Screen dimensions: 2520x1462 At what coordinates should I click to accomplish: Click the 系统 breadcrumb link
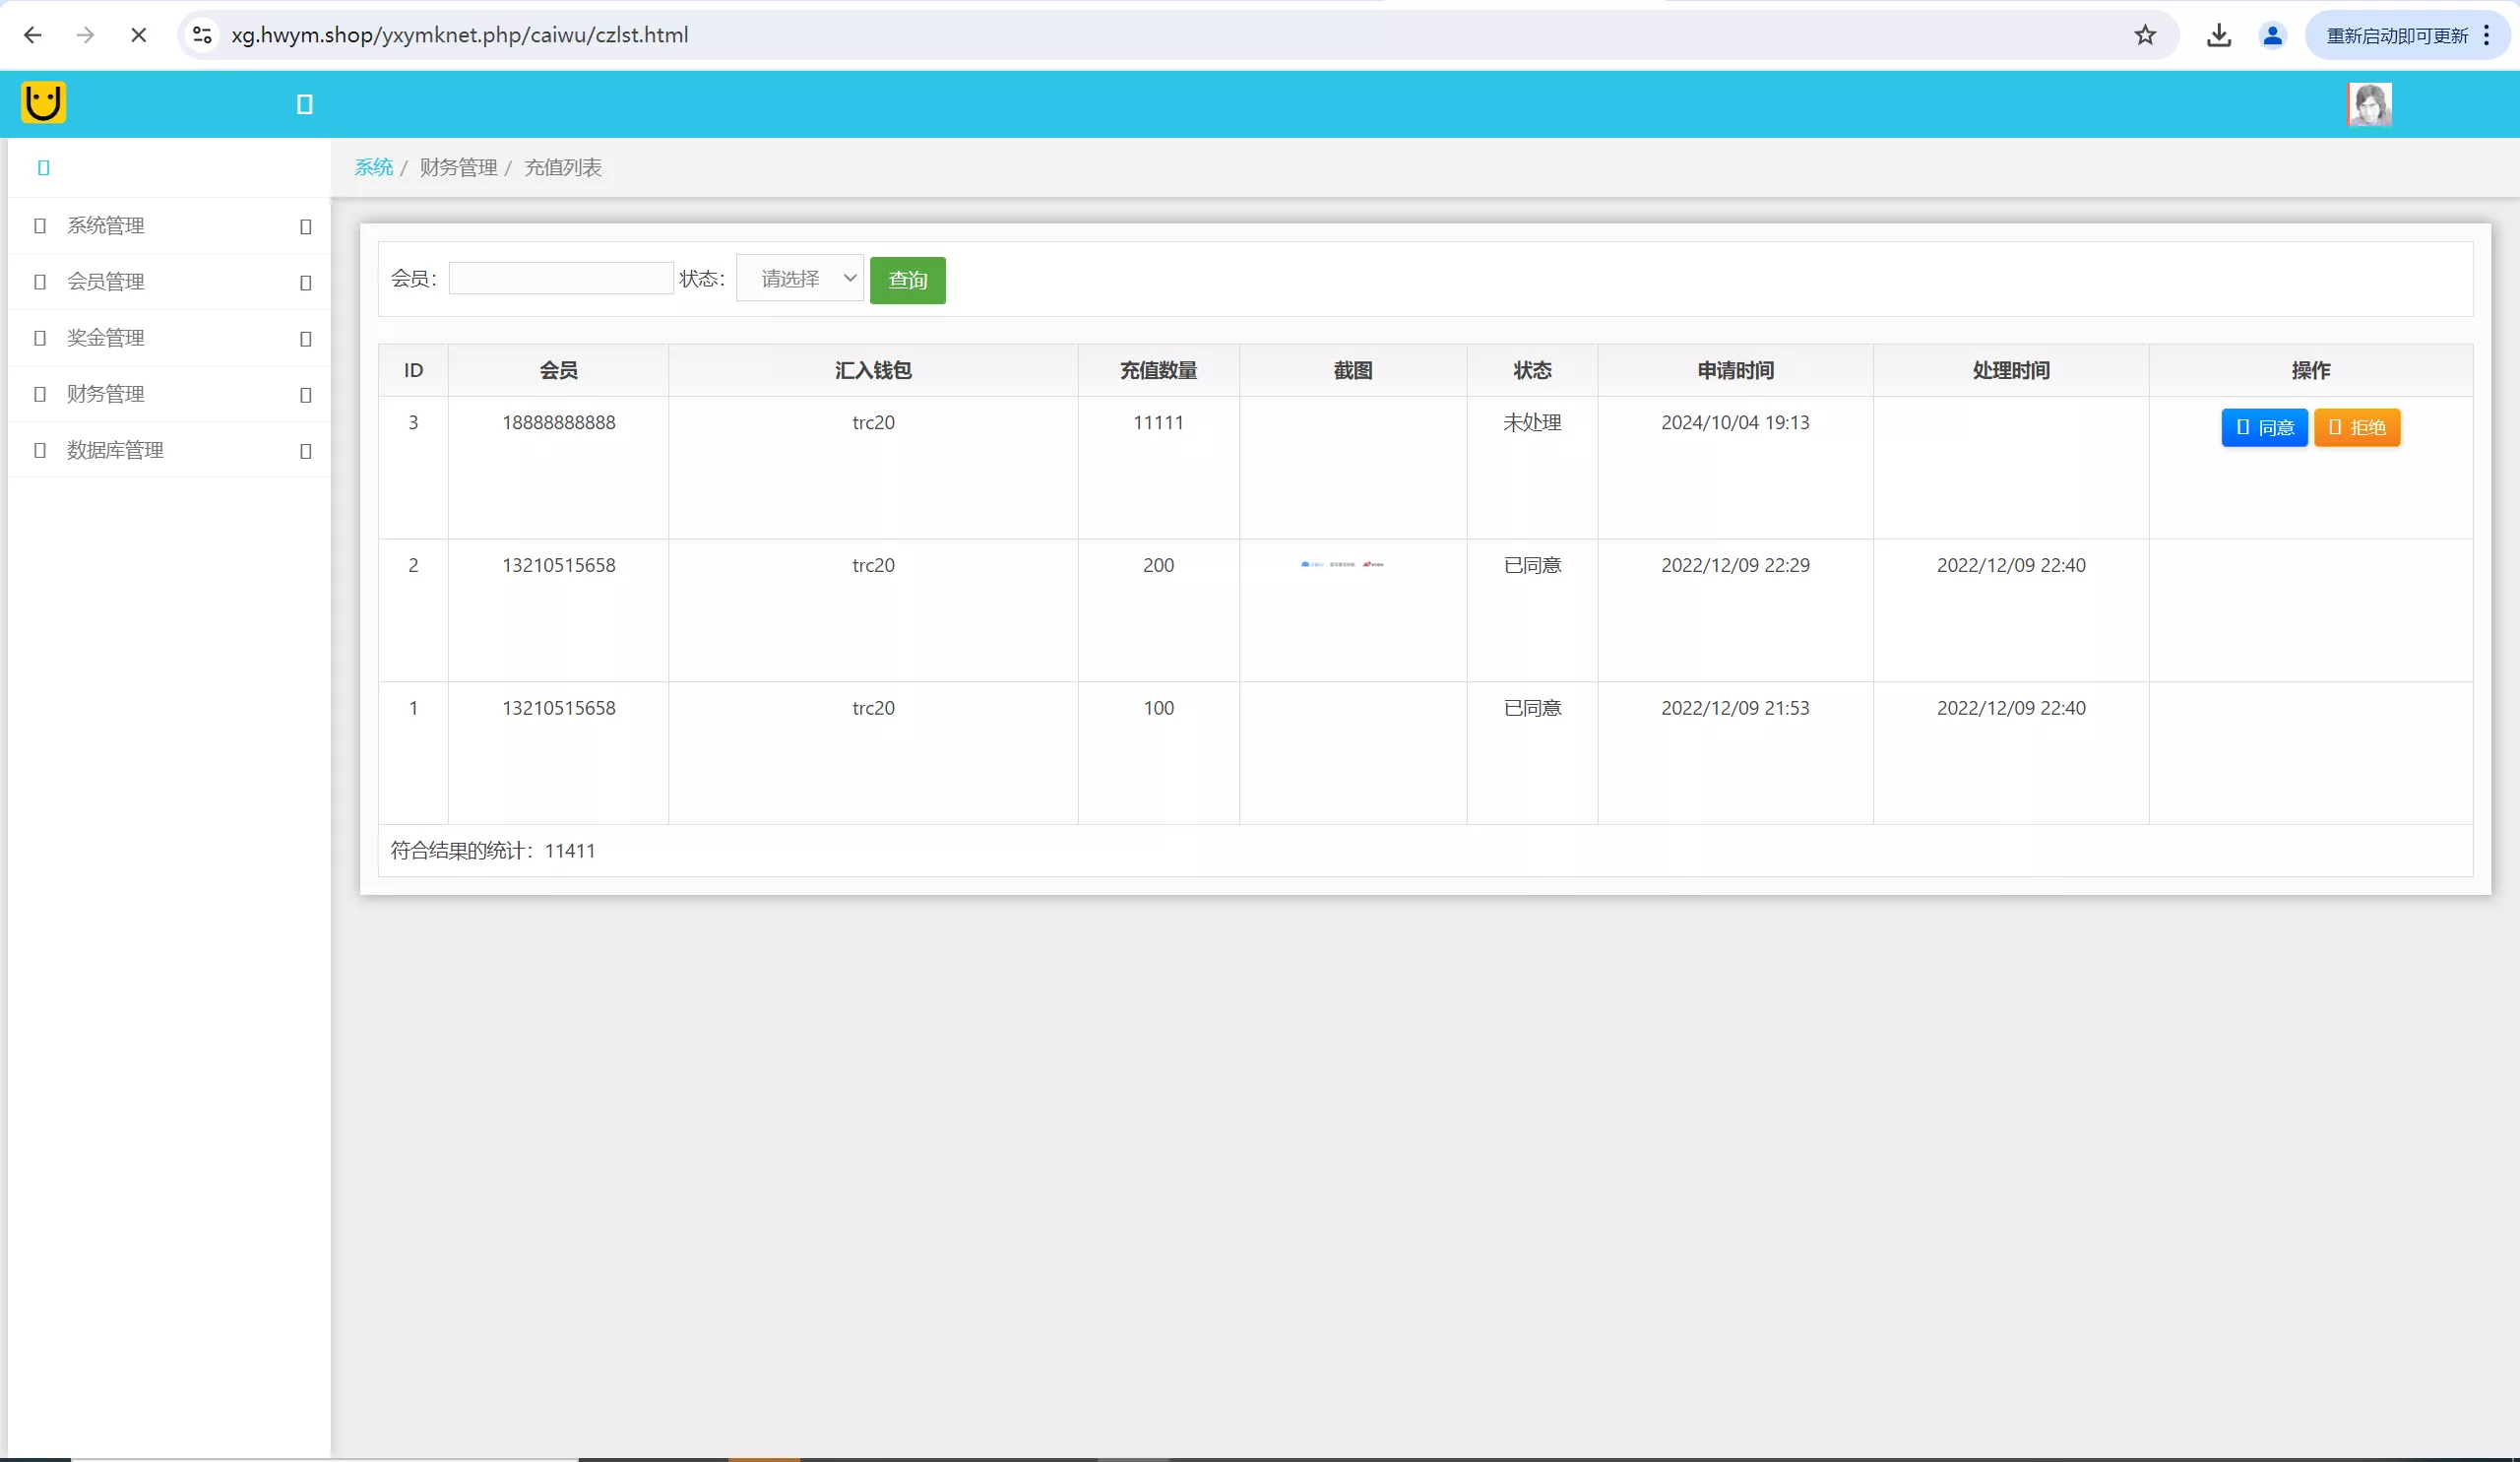pyautogui.click(x=373, y=168)
